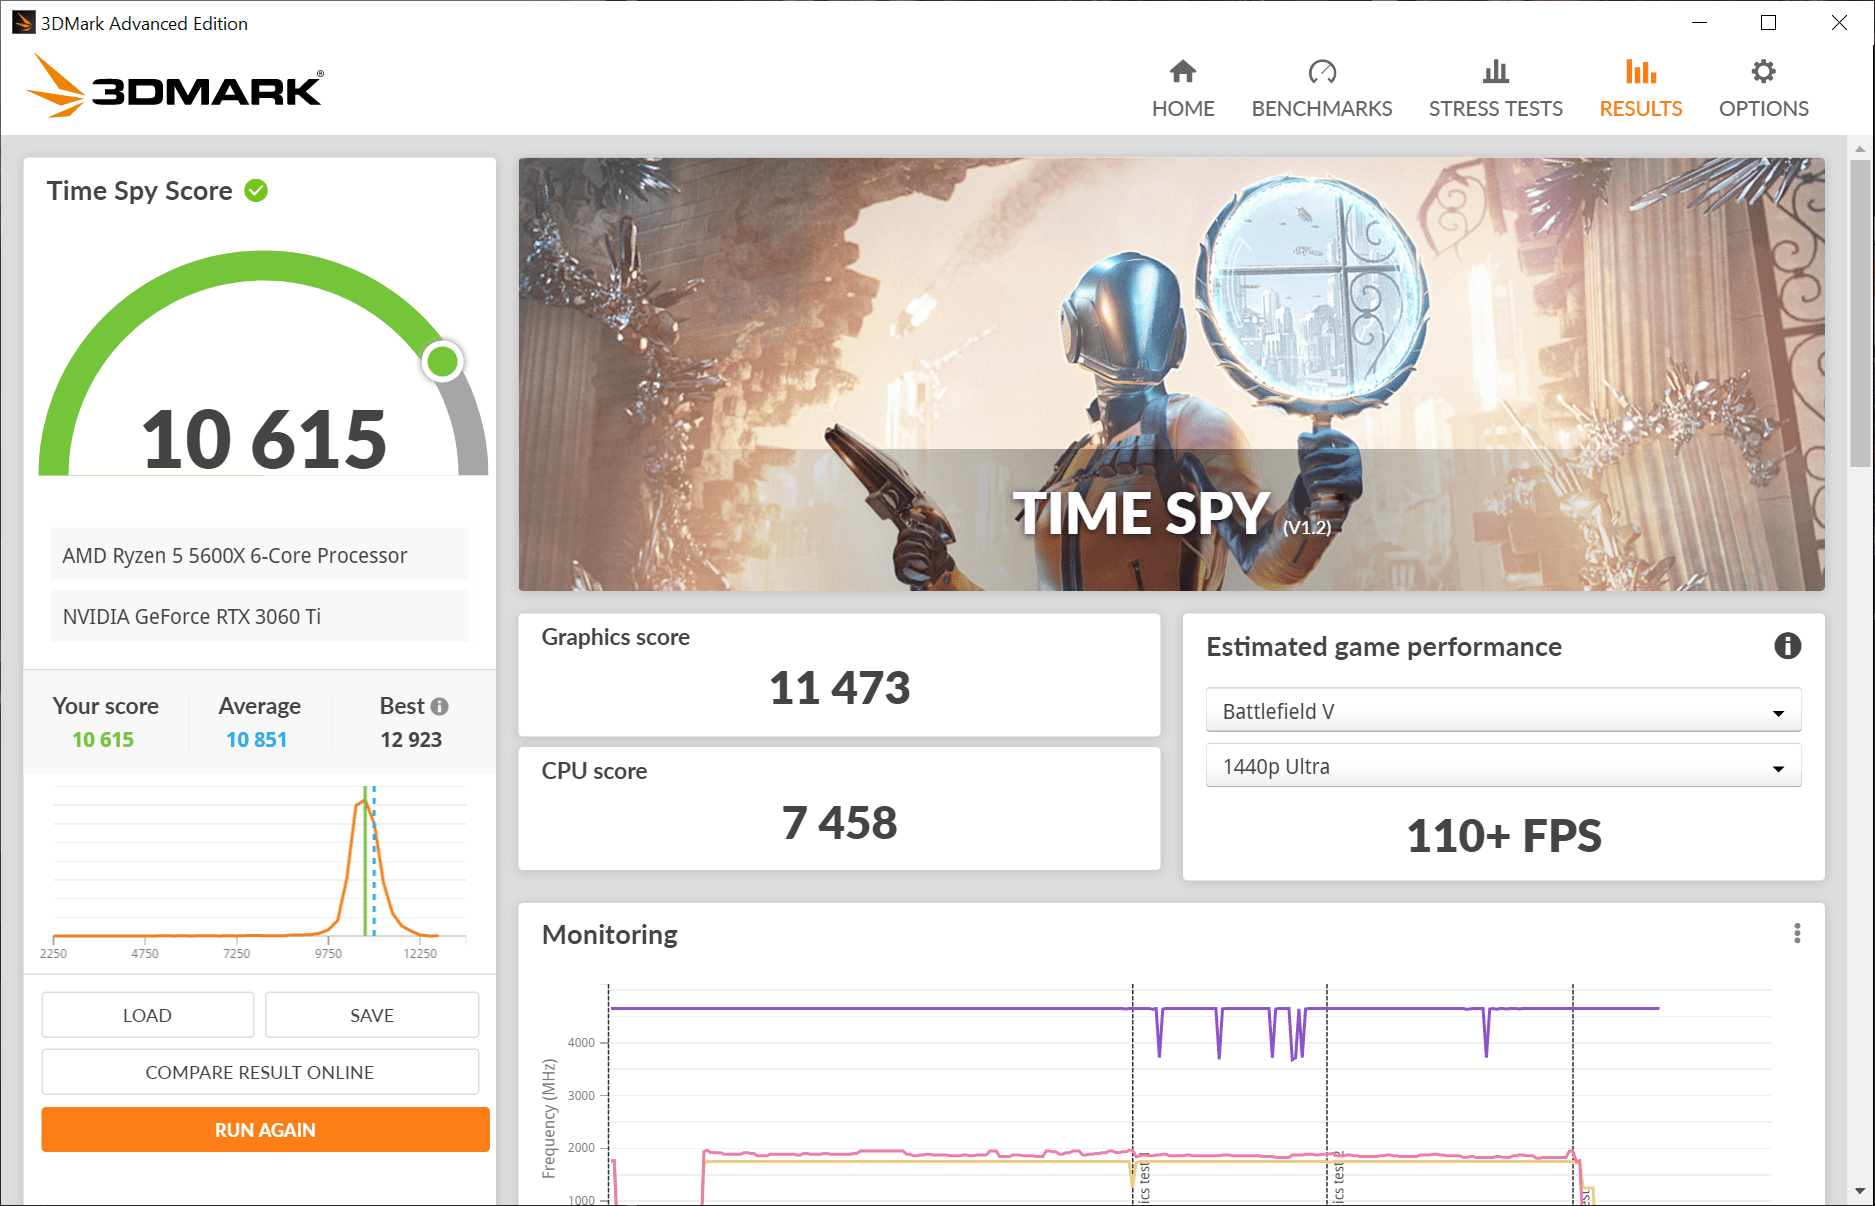Image resolution: width=1875 pixels, height=1206 pixels.
Task: Expand the Battlefield V game dropdown
Action: [1502, 711]
